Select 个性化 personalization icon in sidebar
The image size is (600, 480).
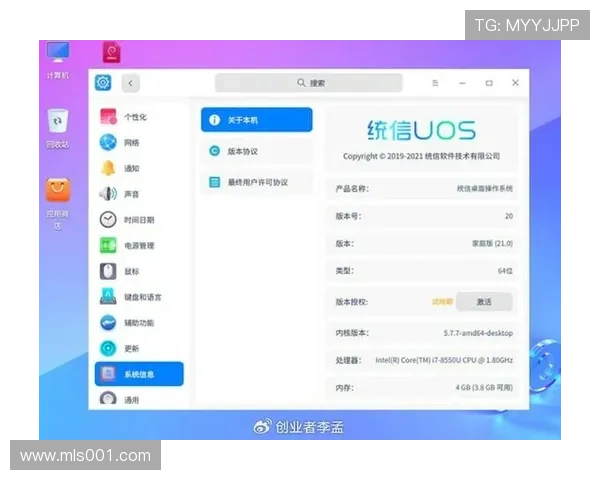pyautogui.click(x=108, y=117)
